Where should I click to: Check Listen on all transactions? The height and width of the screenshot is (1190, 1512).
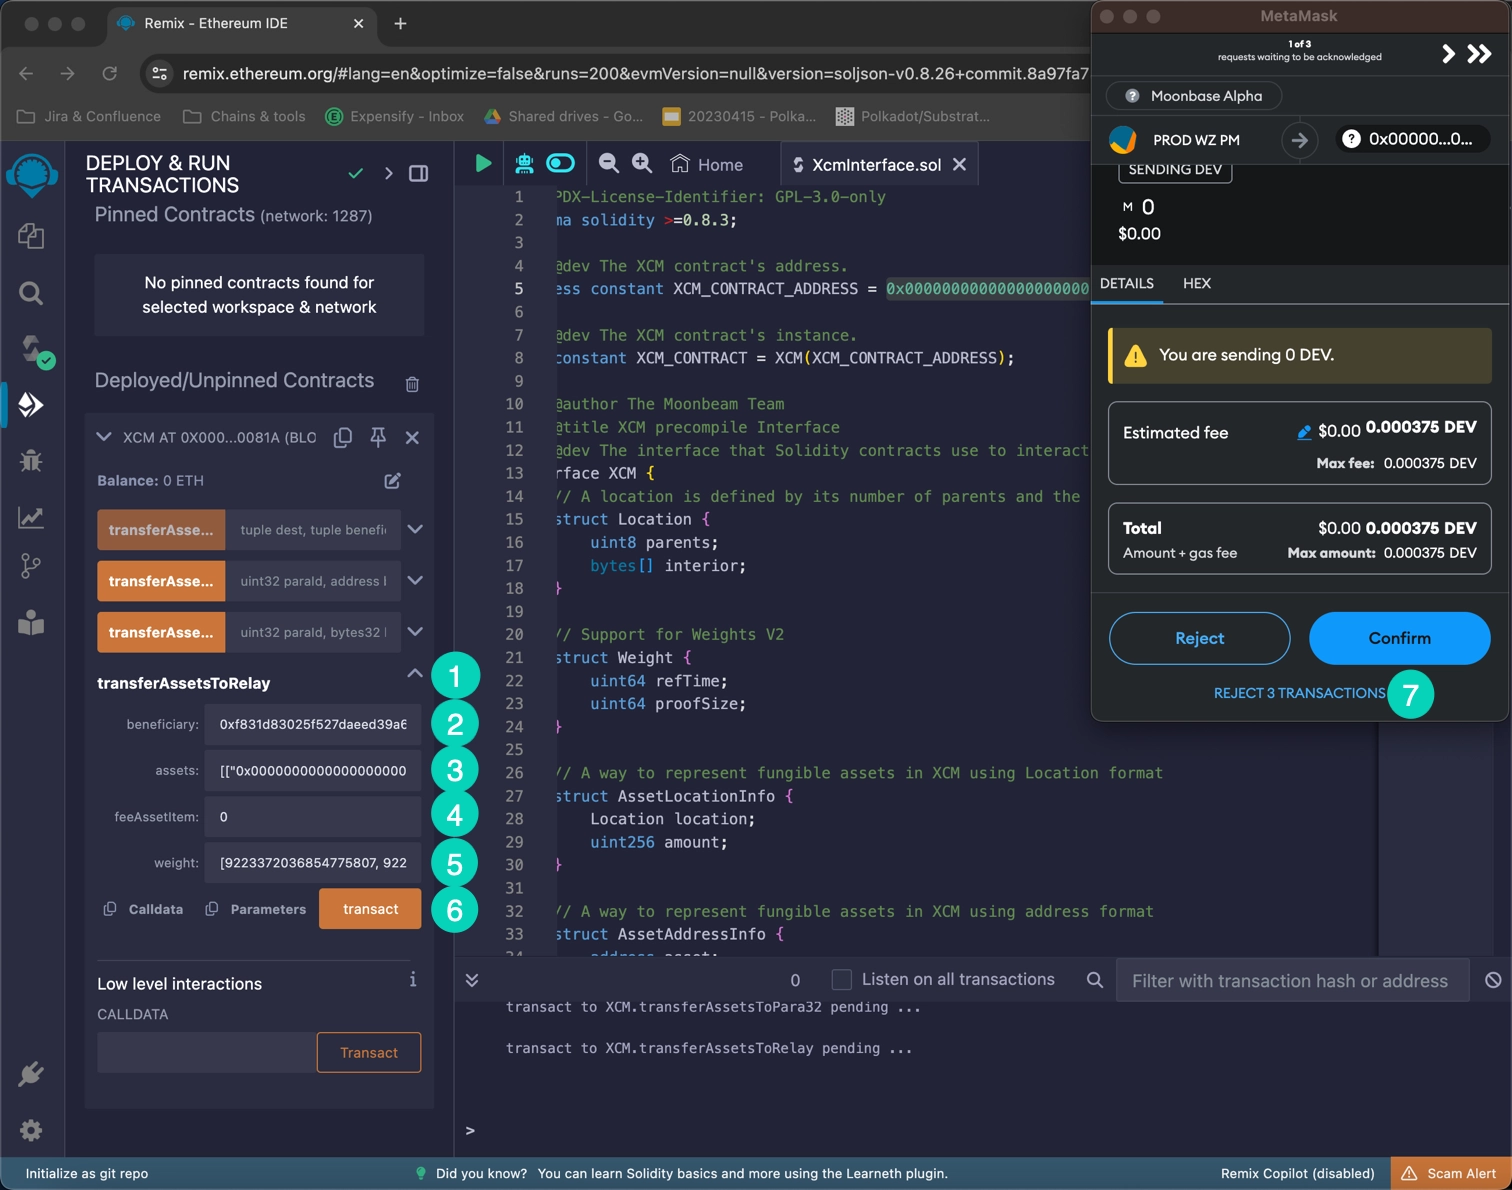[842, 980]
